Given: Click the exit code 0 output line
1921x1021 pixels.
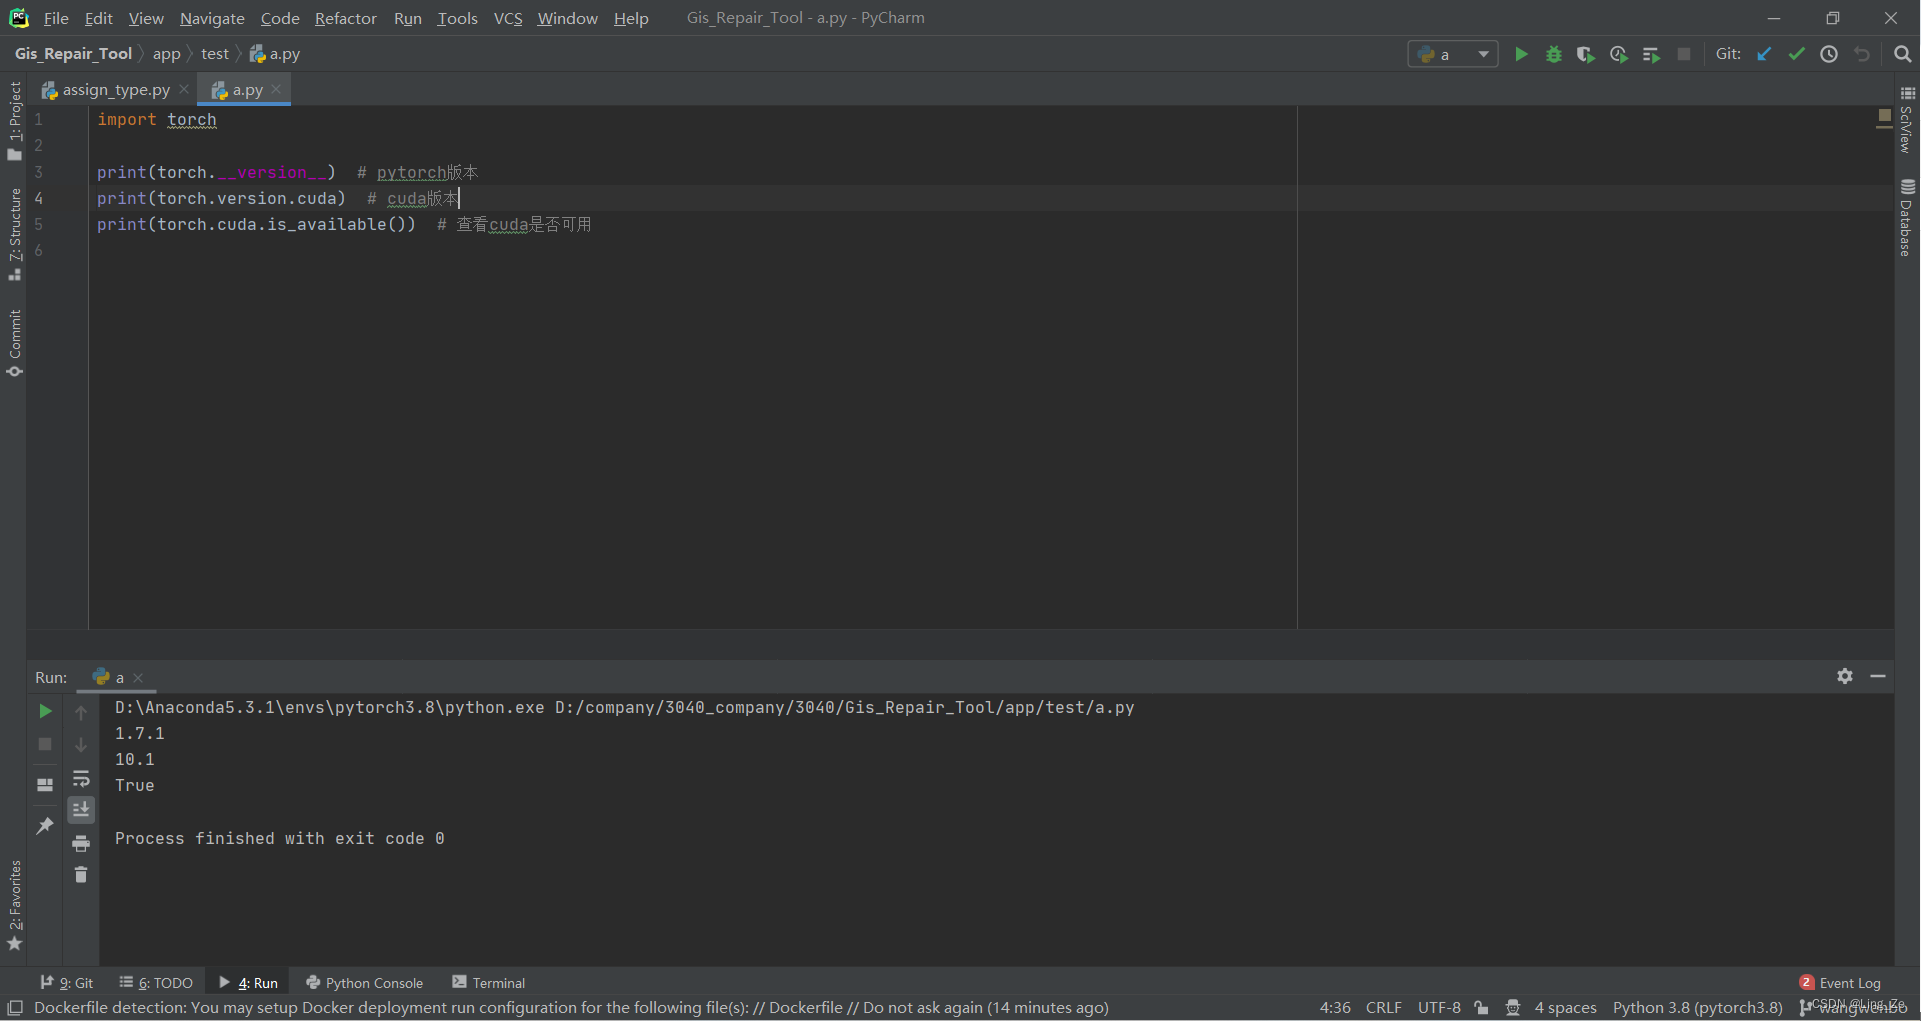Looking at the screenshot, I should pos(280,839).
